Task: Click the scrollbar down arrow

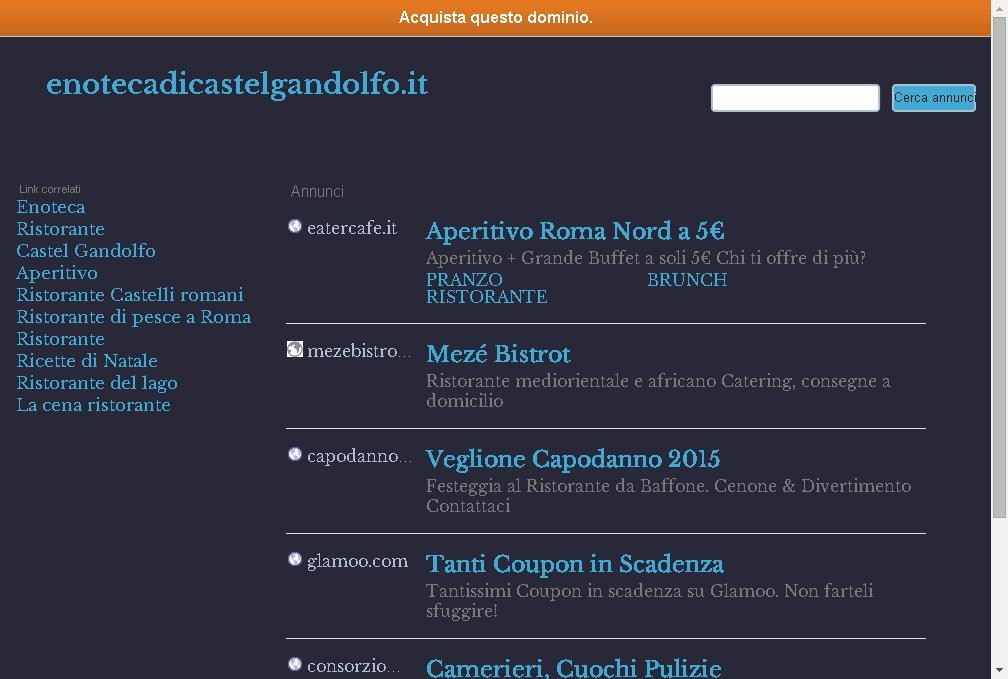Action: pyautogui.click(x=999, y=672)
